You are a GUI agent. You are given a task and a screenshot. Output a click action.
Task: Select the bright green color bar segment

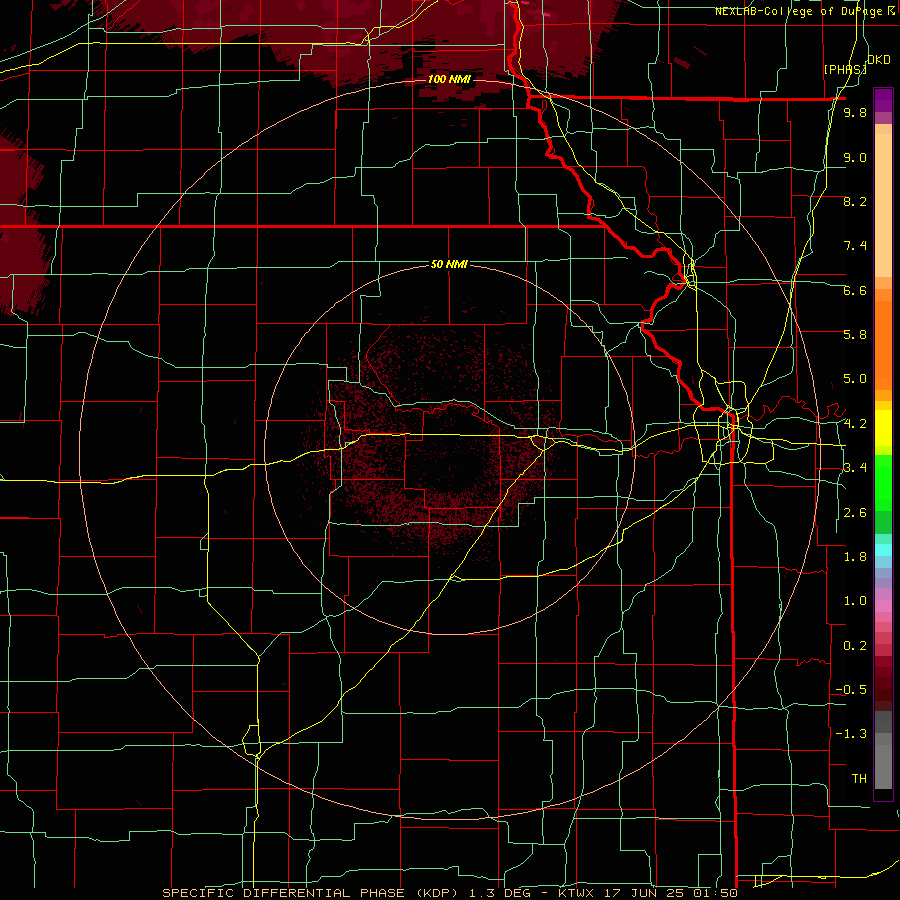click(x=883, y=482)
